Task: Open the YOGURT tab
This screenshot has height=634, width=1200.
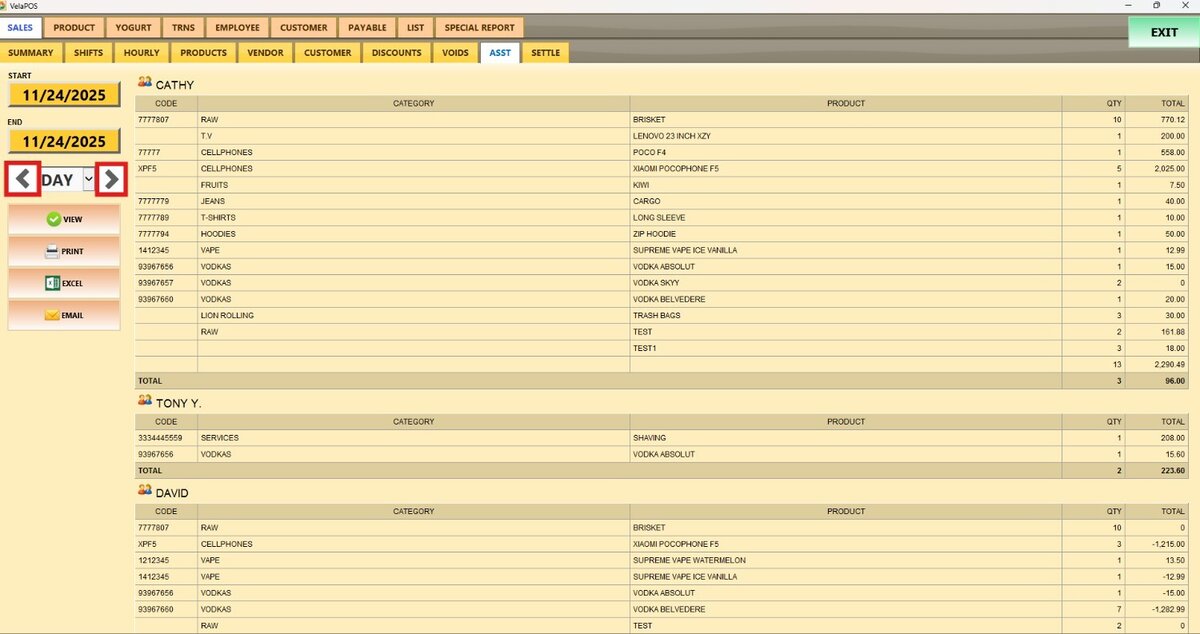Action: tap(133, 28)
